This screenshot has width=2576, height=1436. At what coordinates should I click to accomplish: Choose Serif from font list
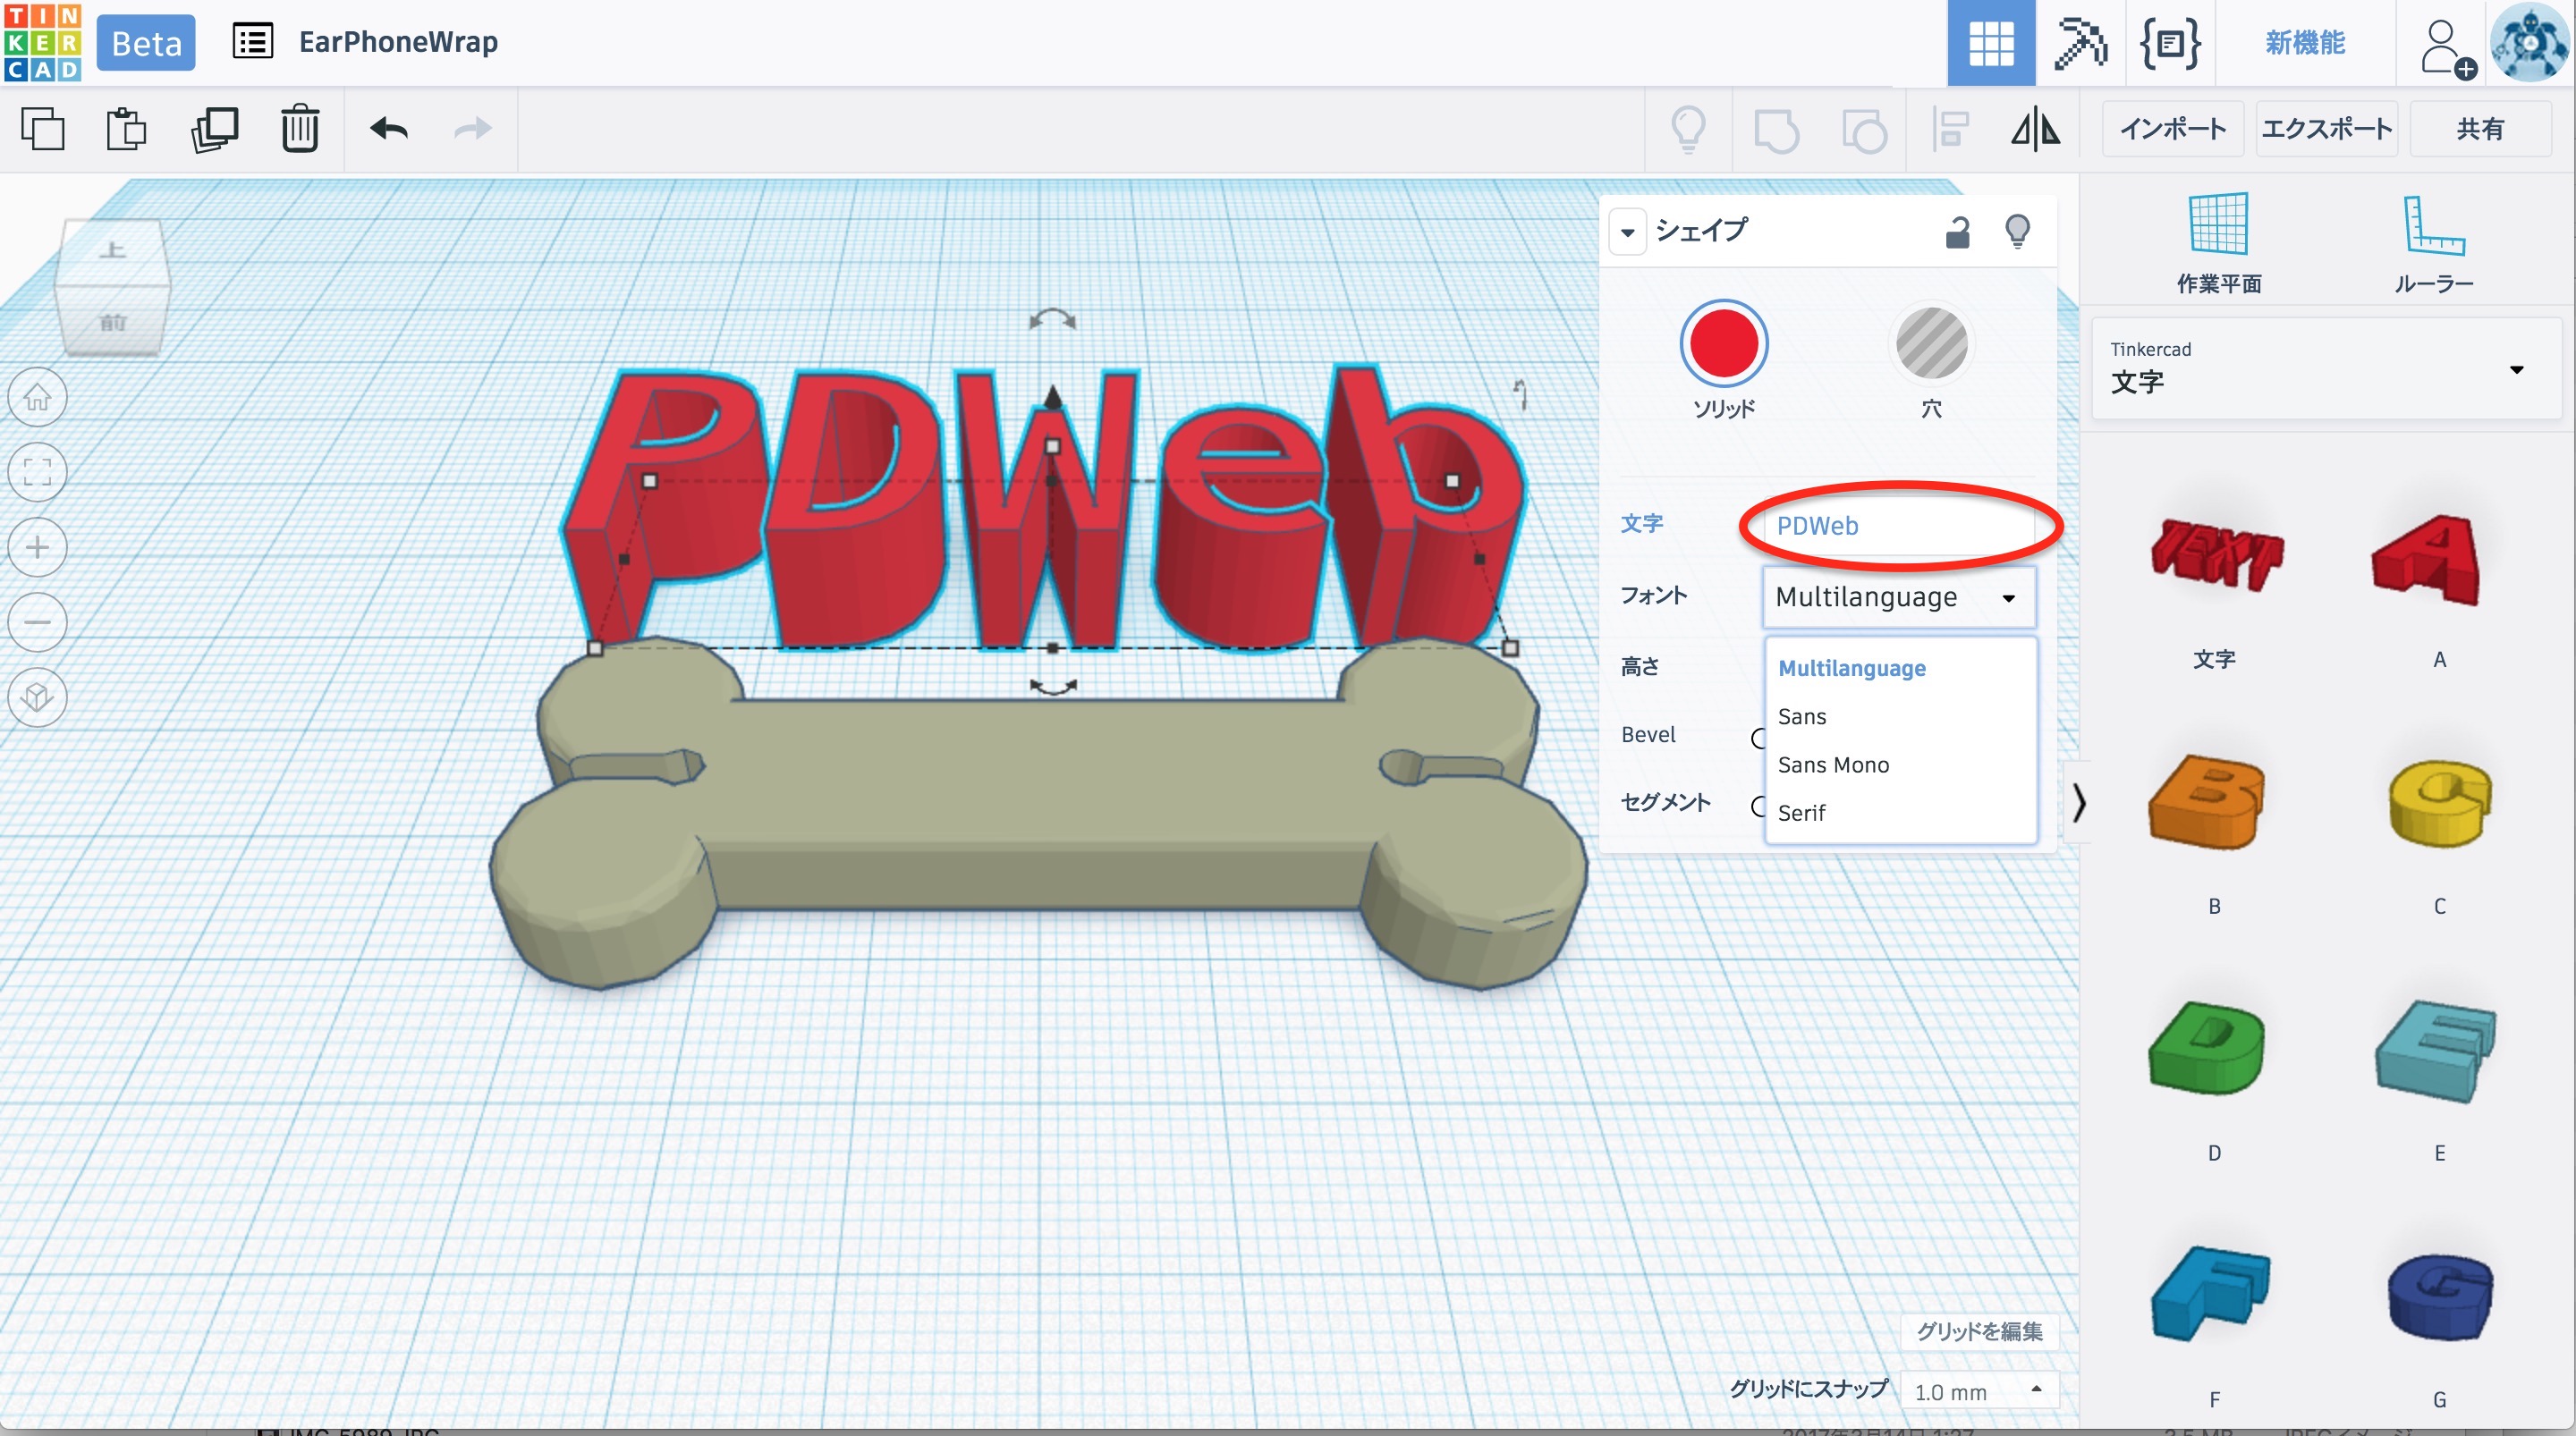[1801, 813]
